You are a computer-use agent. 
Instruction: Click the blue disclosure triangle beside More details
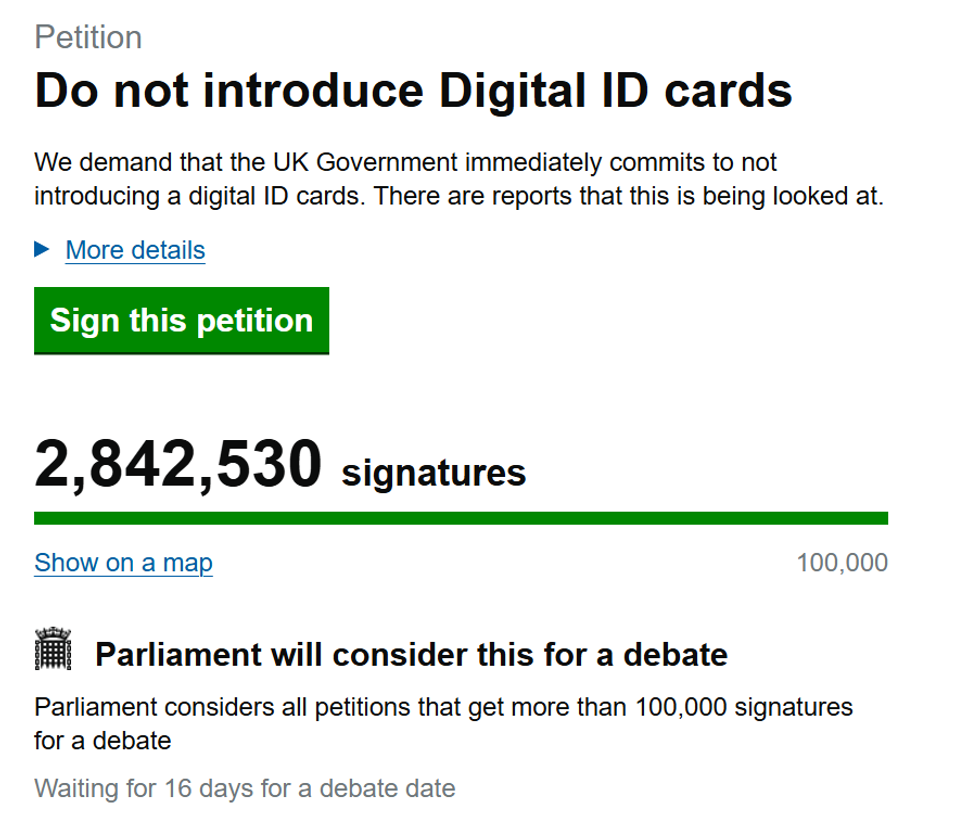coord(41,250)
